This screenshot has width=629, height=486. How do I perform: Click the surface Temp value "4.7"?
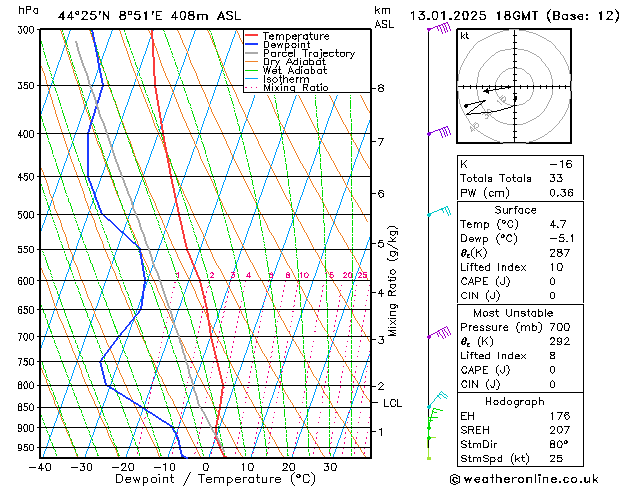click(558, 224)
